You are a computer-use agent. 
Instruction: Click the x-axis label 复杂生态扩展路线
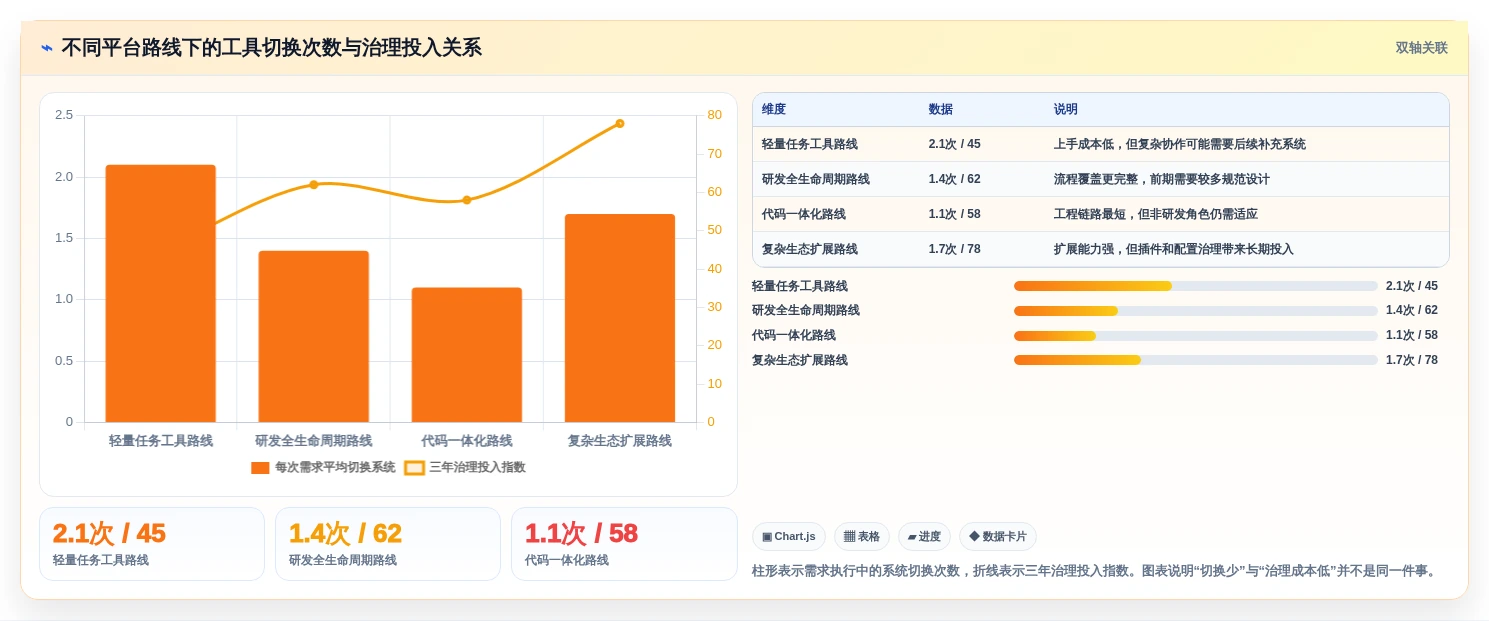(x=620, y=441)
